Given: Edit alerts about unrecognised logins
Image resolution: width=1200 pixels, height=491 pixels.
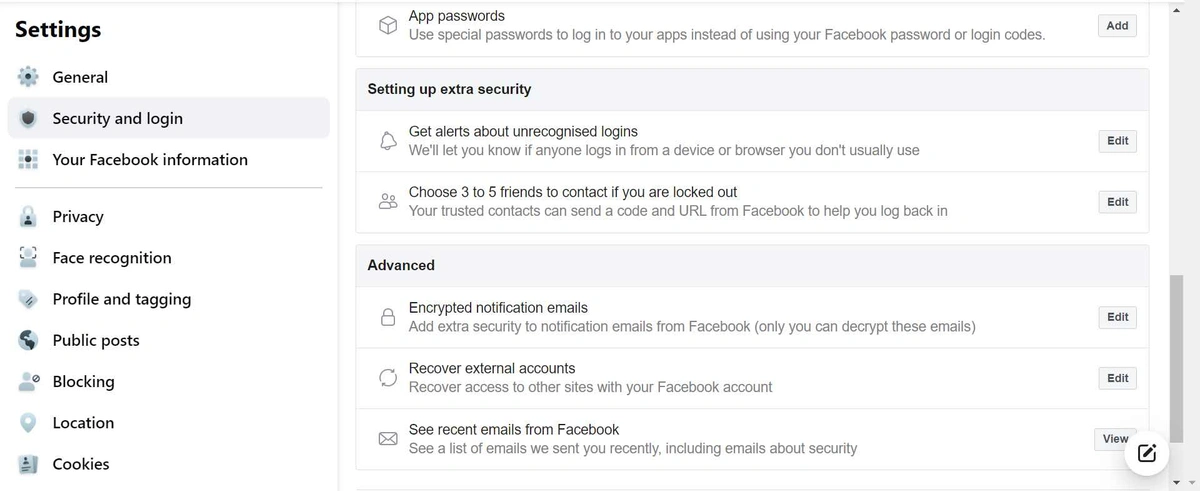Looking at the screenshot, I should click(x=1117, y=141).
